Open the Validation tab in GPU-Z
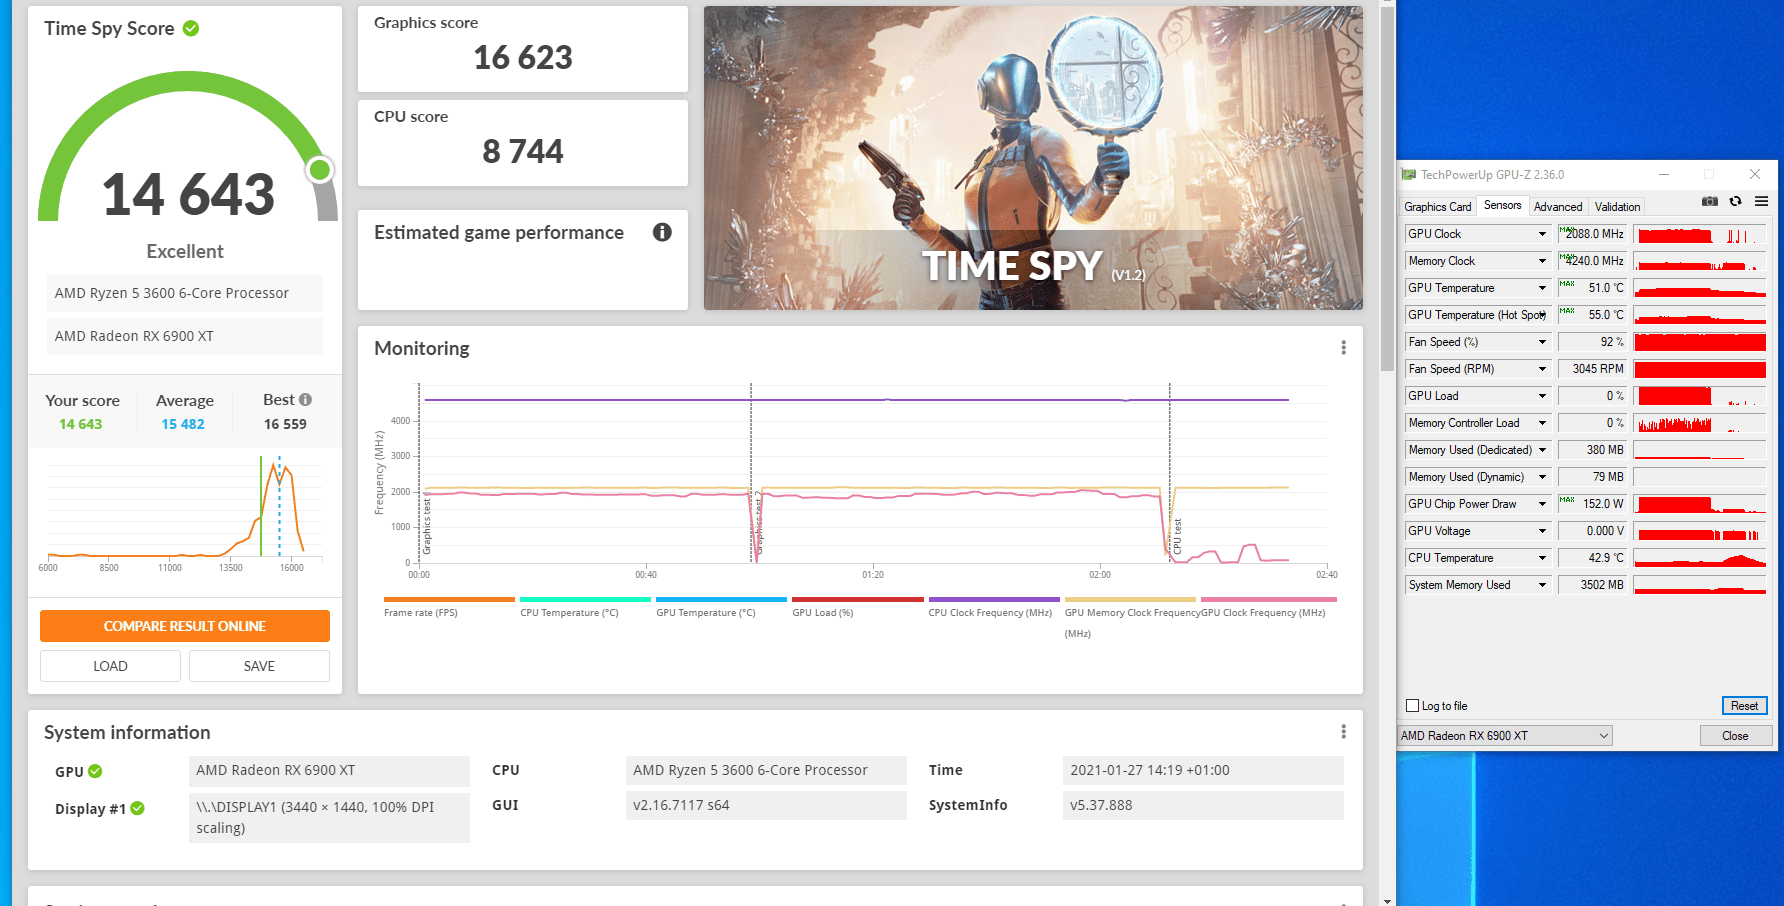 (1617, 207)
